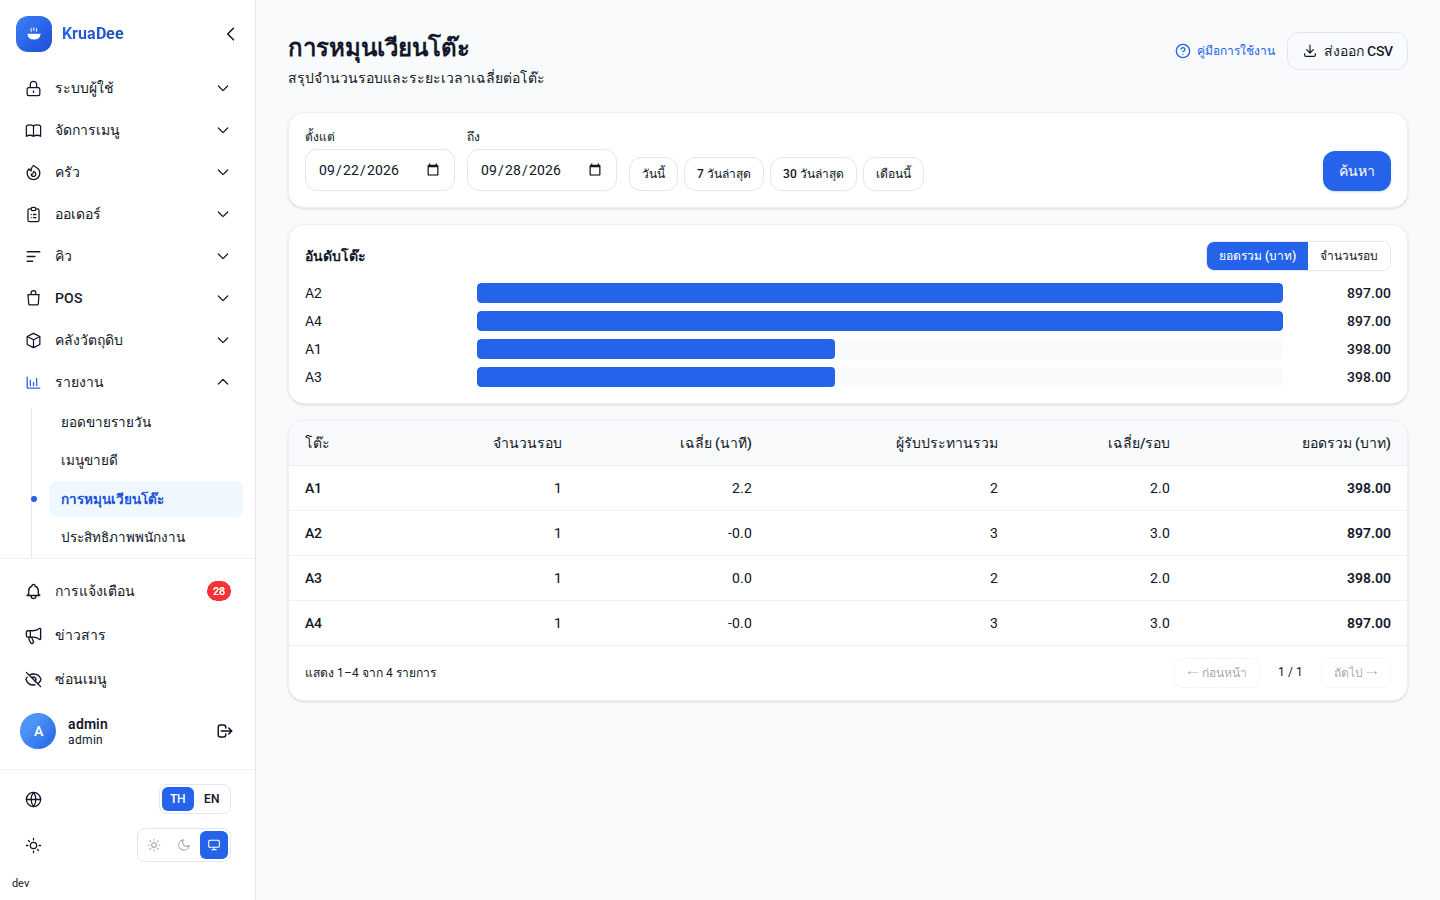This screenshot has width=1440, height=900.
Task: Click the orders (ออเดอร์) clipboard icon
Action: click(x=34, y=214)
